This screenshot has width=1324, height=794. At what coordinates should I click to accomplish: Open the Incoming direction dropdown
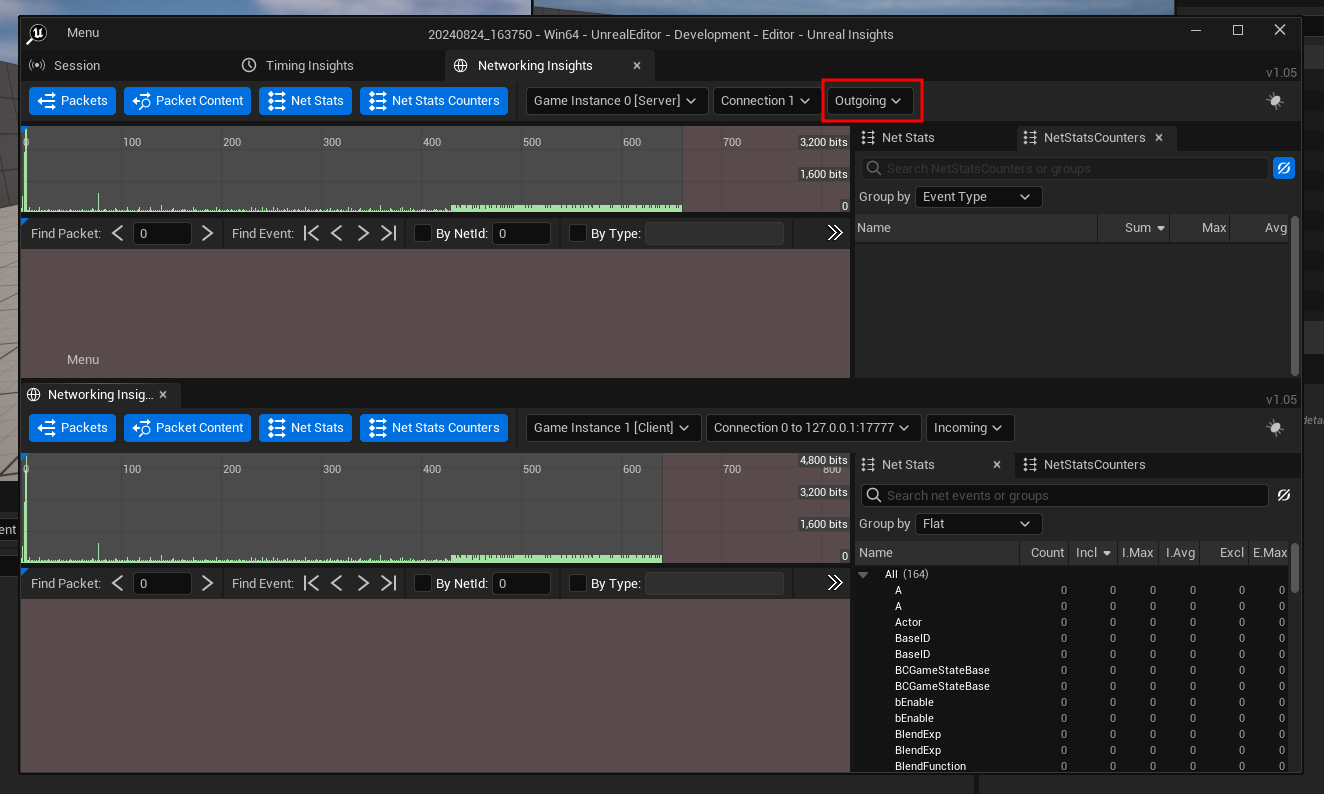point(970,428)
